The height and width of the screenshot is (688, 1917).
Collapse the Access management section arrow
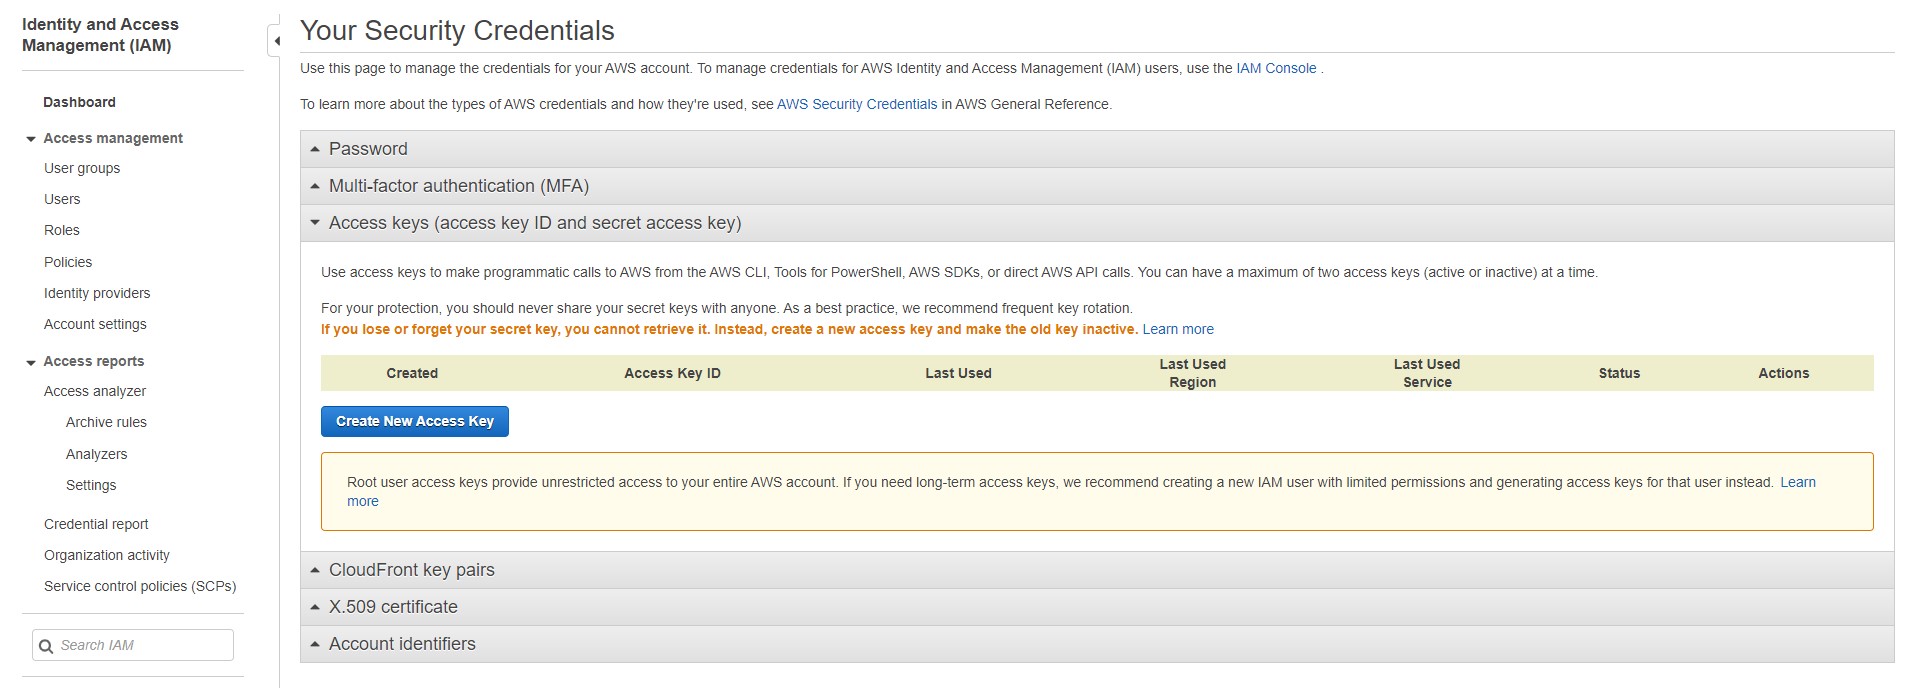click(x=31, y=139)
